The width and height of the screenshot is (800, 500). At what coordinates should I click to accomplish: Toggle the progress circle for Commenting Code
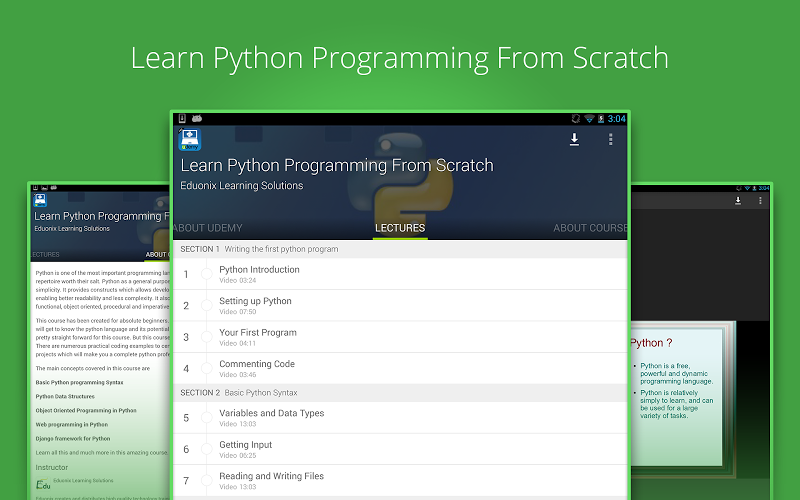[207, 368]
